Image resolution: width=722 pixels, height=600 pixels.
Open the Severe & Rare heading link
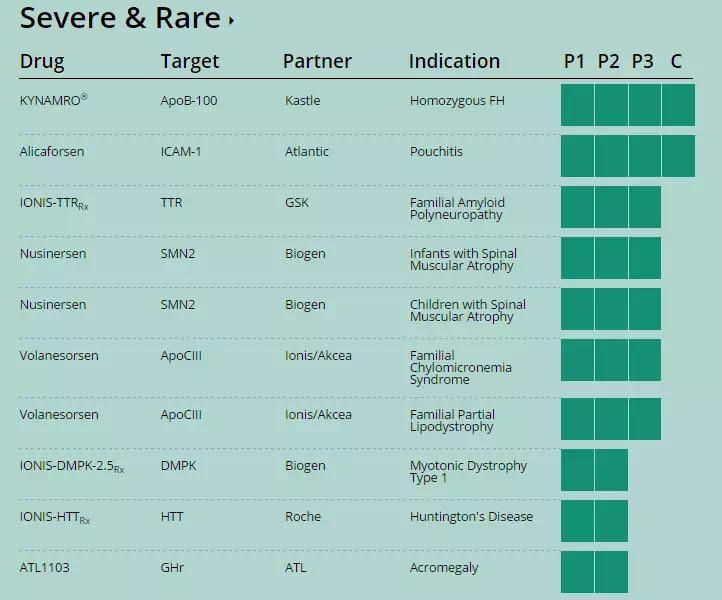[120, 18]
